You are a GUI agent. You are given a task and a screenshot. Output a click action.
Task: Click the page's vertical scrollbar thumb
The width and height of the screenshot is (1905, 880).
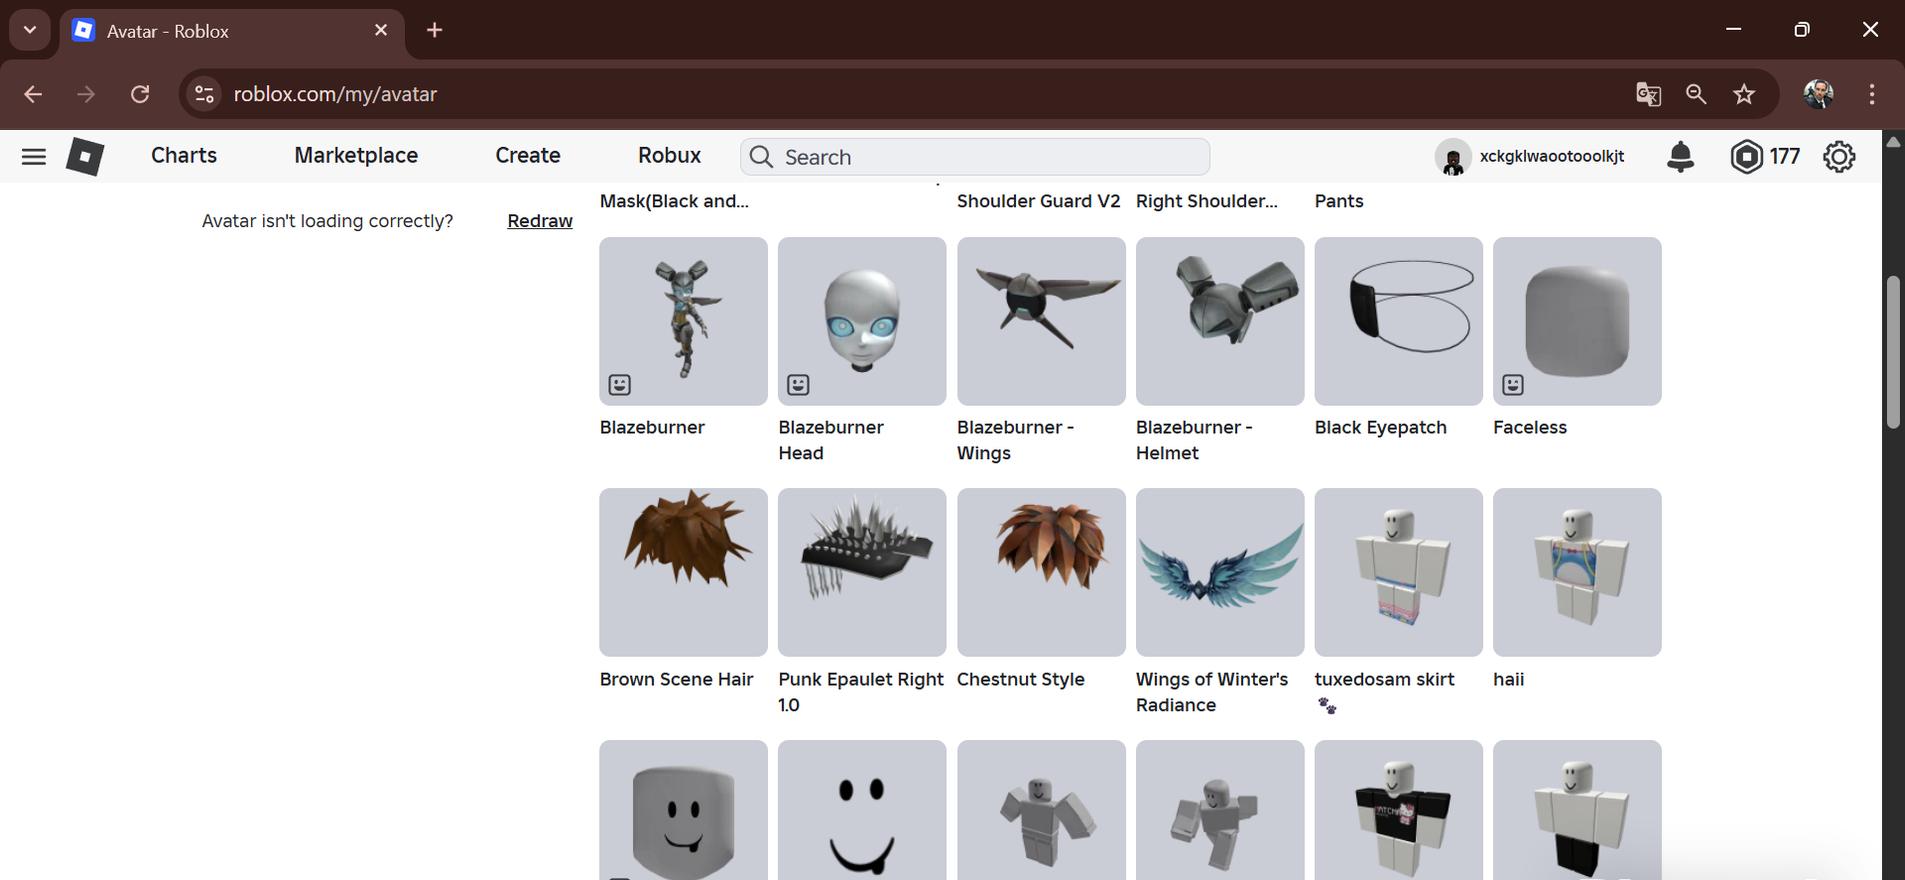point(1892,352)
